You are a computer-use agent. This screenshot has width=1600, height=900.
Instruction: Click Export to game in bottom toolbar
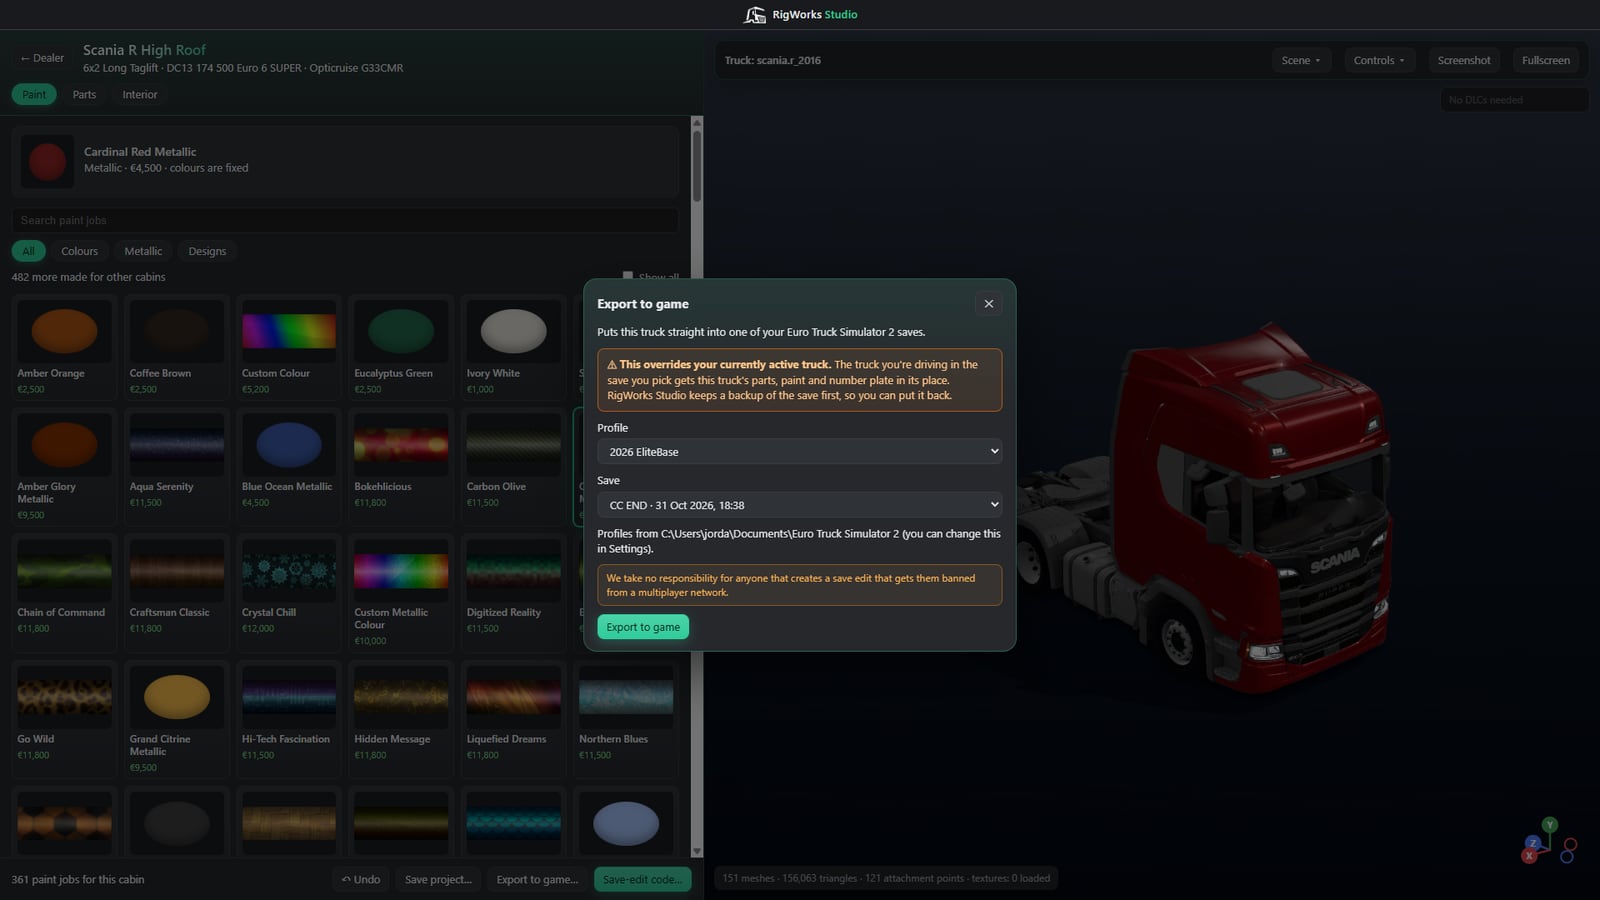pyautogui.click(x=537, y=880)
